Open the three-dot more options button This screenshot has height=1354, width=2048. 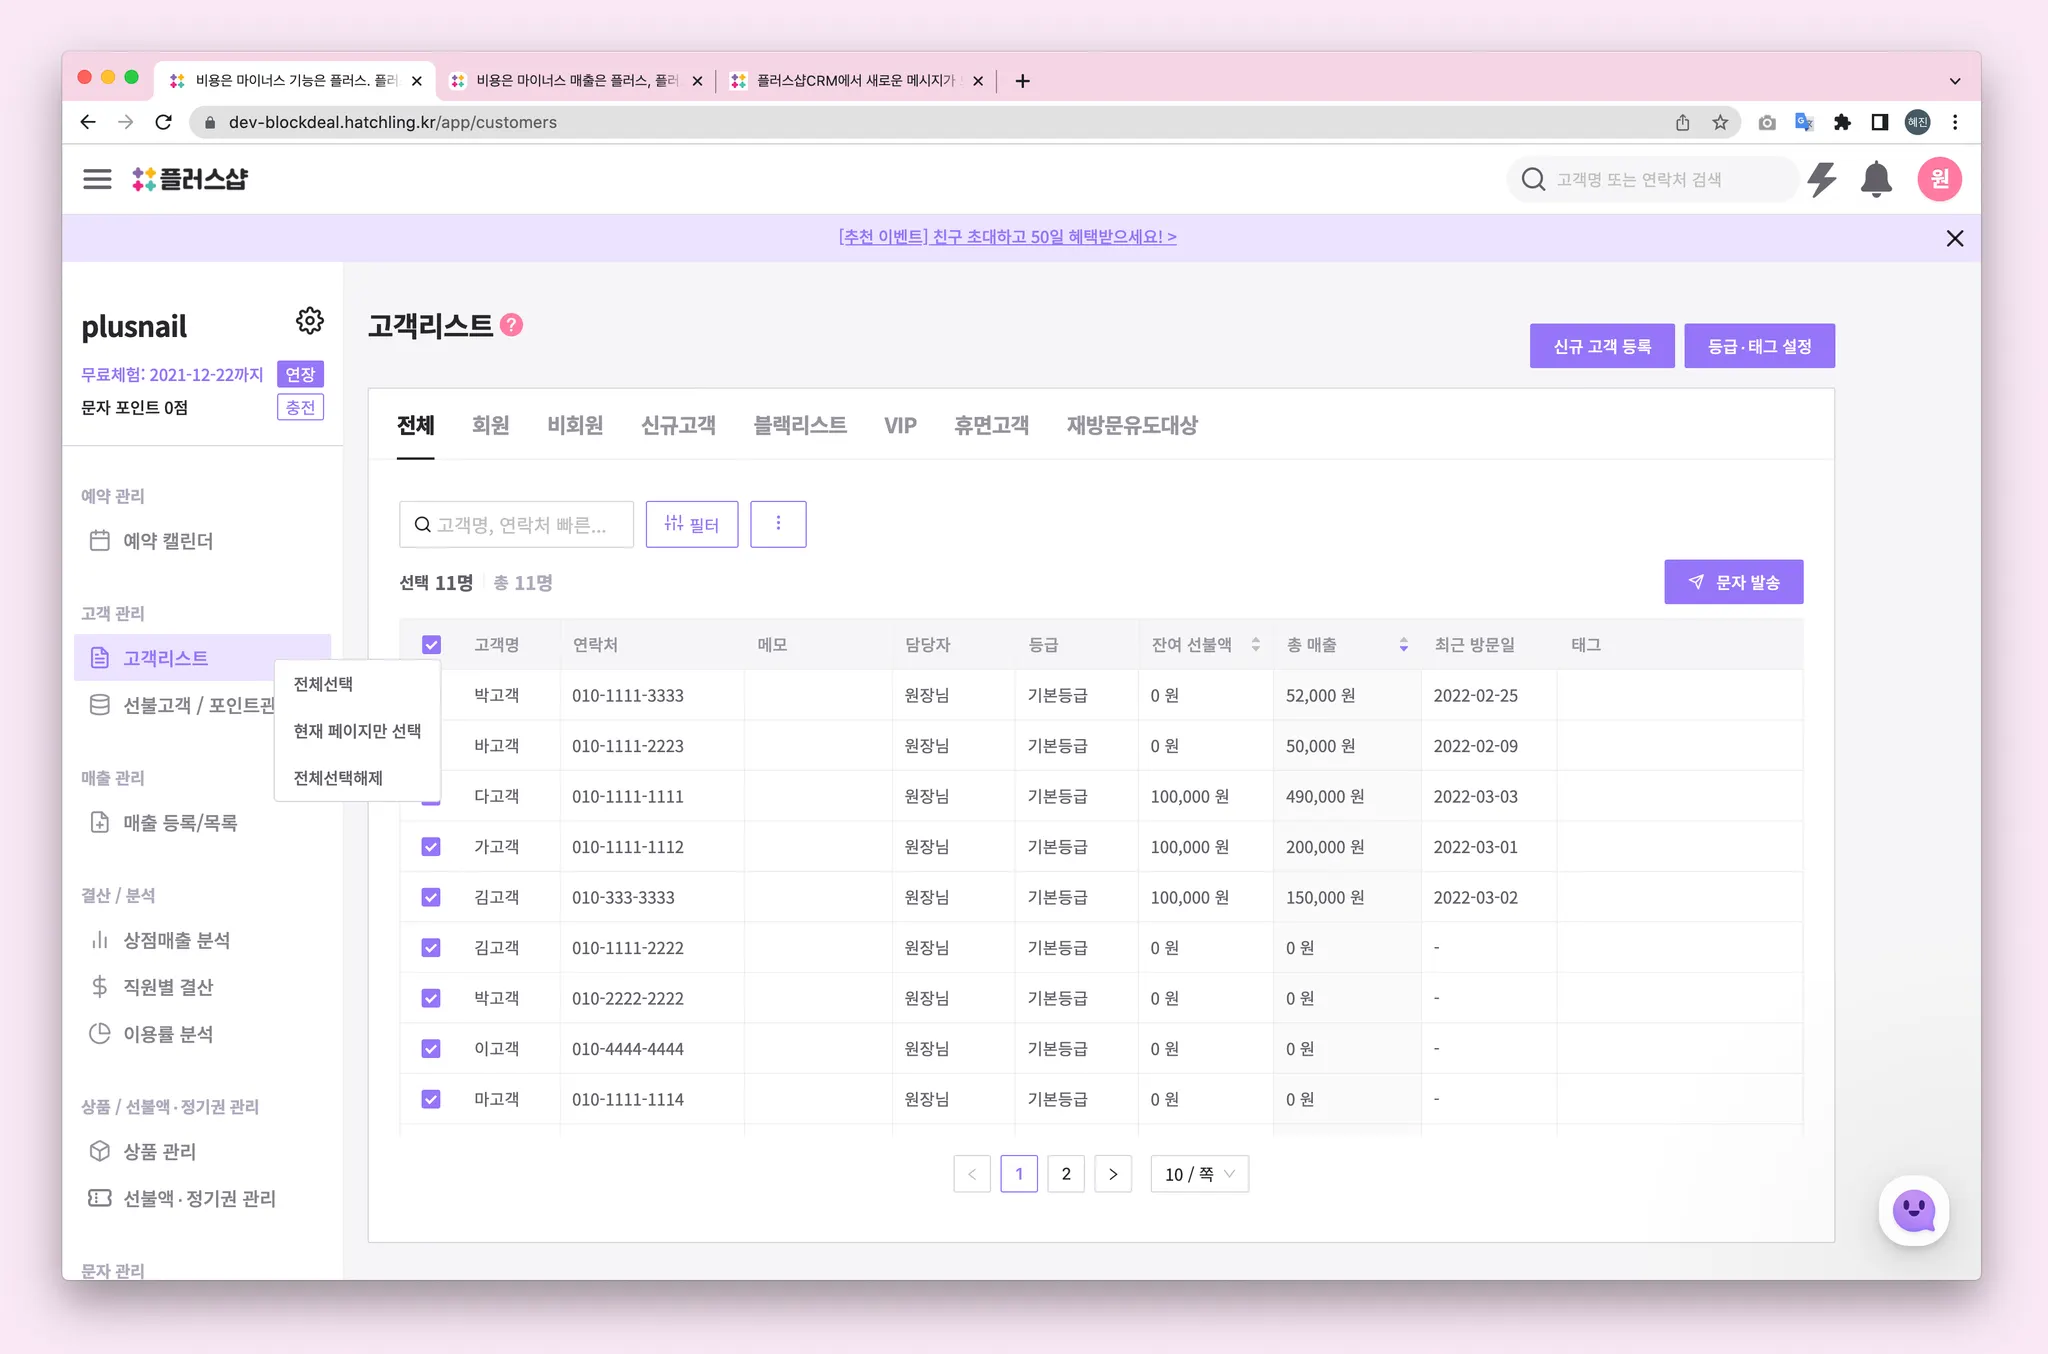pyautogui.click(x=778, y=524)
